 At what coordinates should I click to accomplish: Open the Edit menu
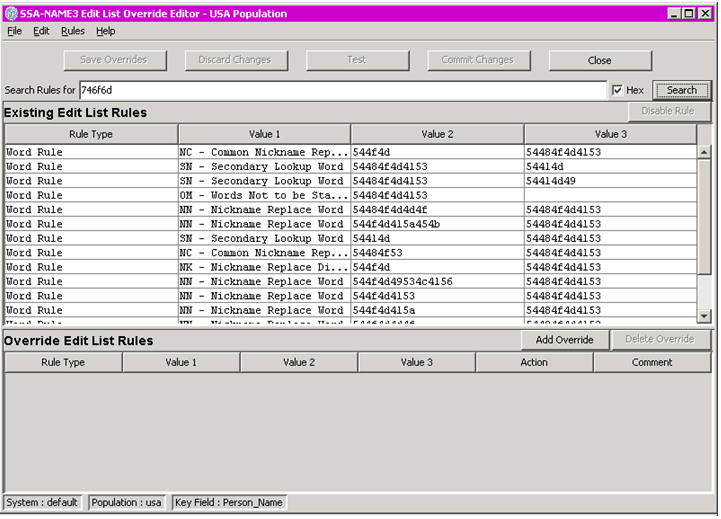tap(41, 31)
